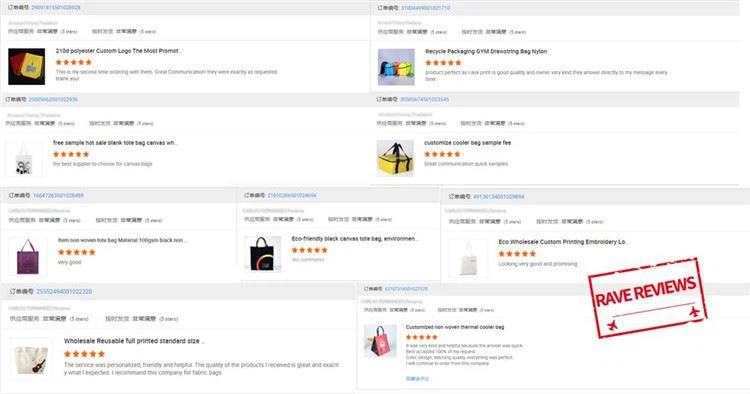Click the blue link under thermal cooler bag review
750x394 pixels.
[417, 379]
